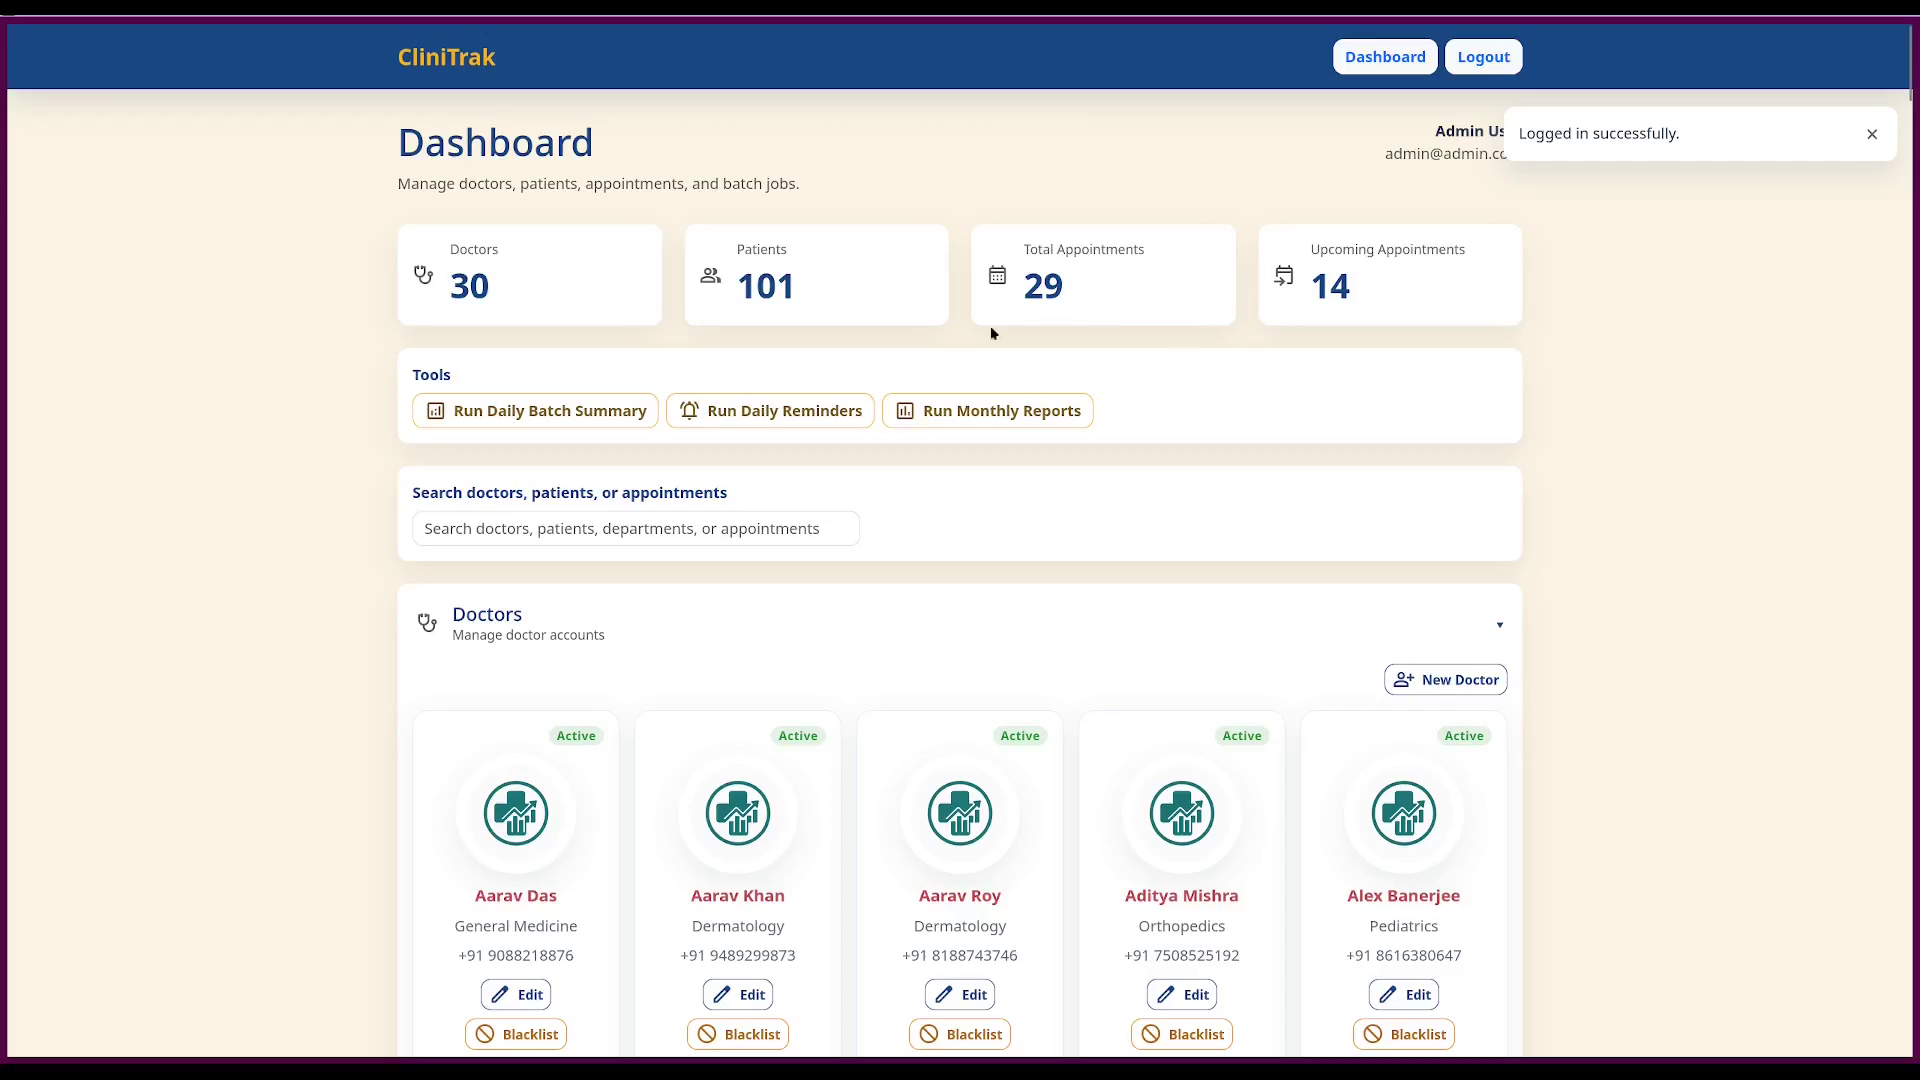The image size is (1920, 1080).
Task: Click Aarav Khan's avatar logo
Action: point(738,813)
